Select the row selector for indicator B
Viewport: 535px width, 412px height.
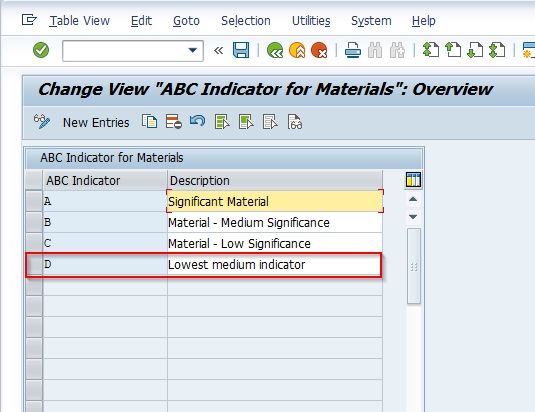click(34, 222)
